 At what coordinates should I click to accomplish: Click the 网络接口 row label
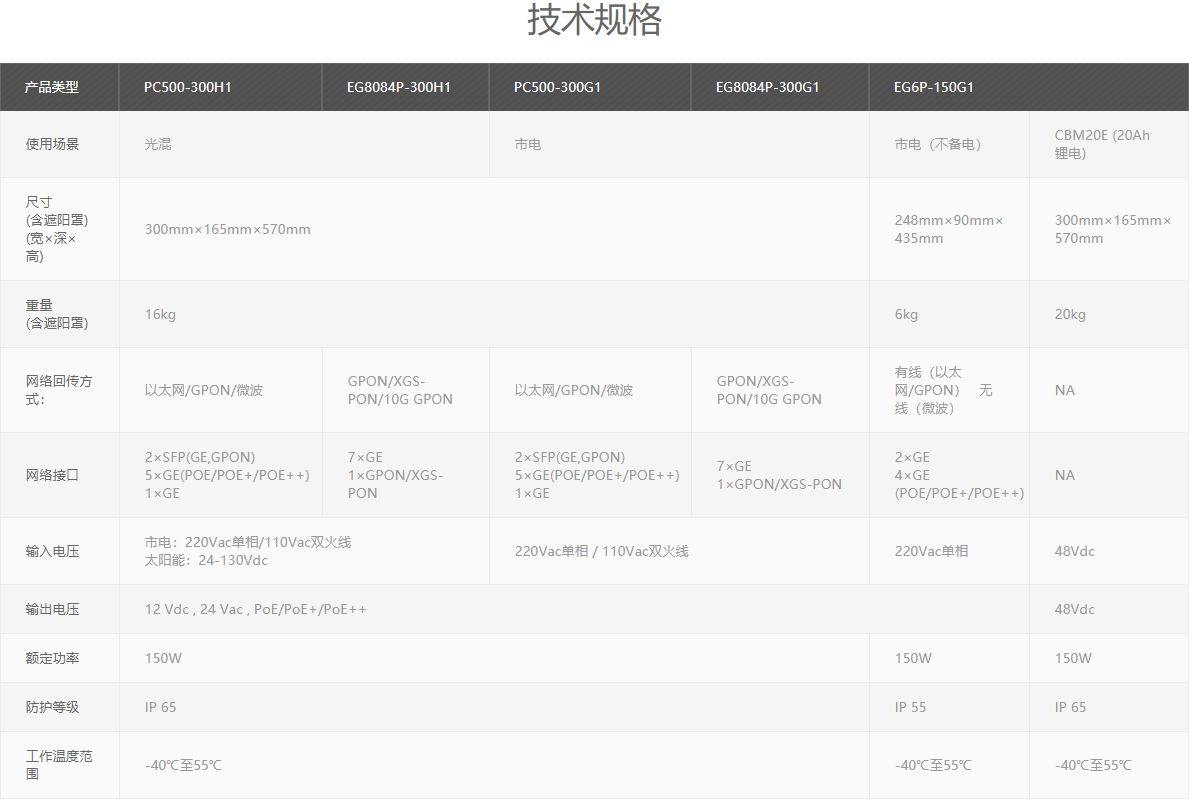pos(59,475)
